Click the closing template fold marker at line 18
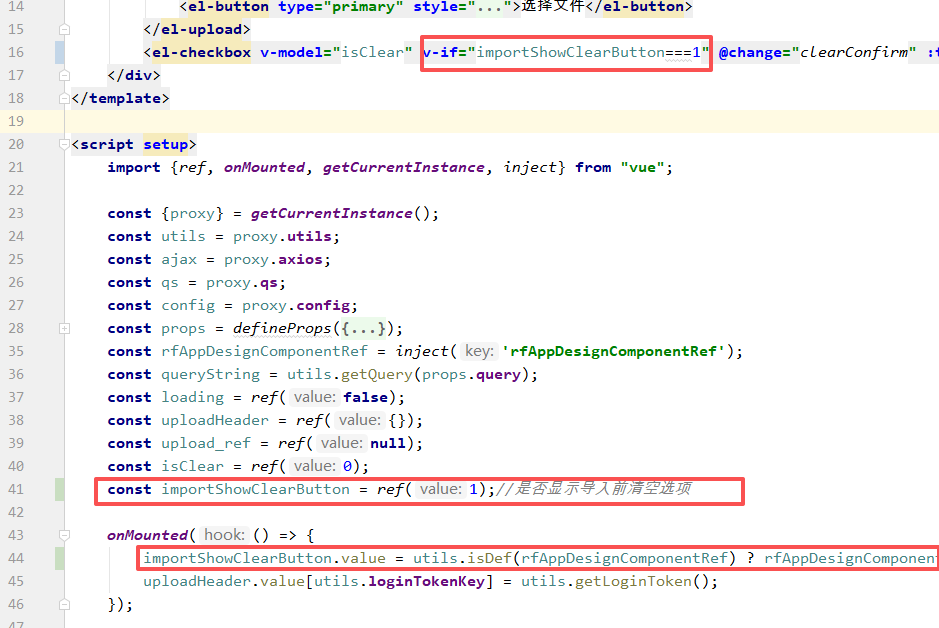The height and width of the screenshot is (628, 939). [64, 98]
